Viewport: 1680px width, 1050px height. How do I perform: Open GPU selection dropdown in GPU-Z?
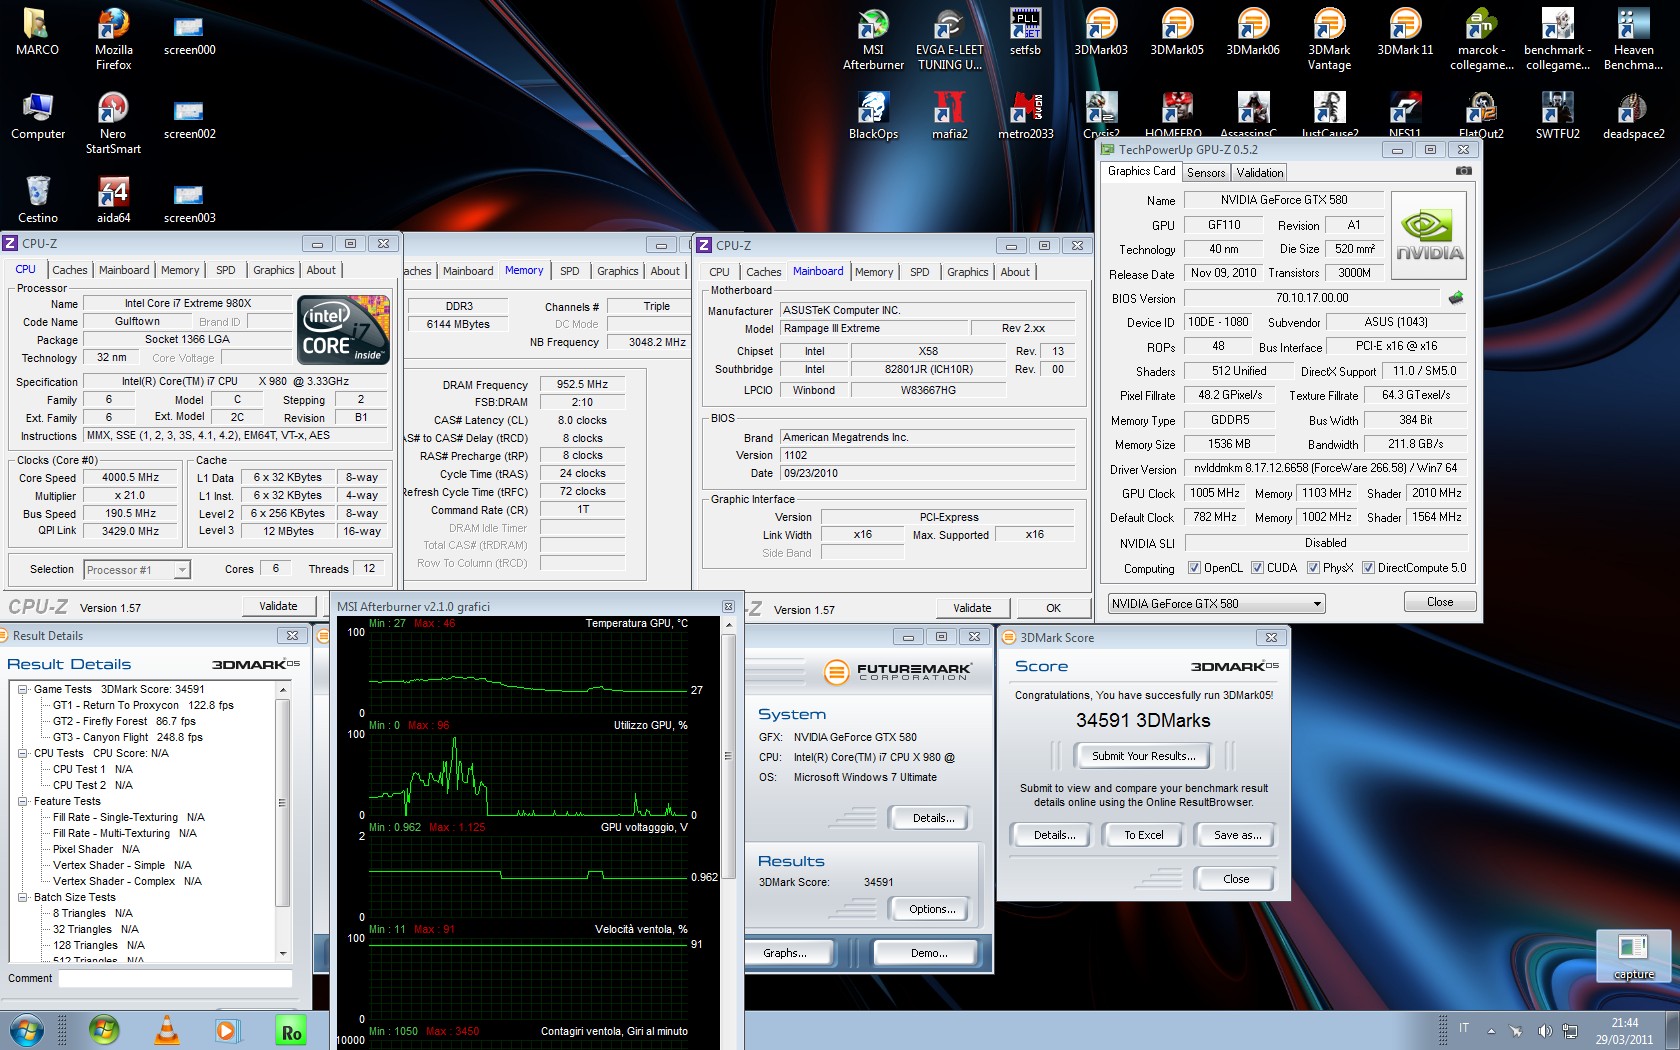point(1217,603)
